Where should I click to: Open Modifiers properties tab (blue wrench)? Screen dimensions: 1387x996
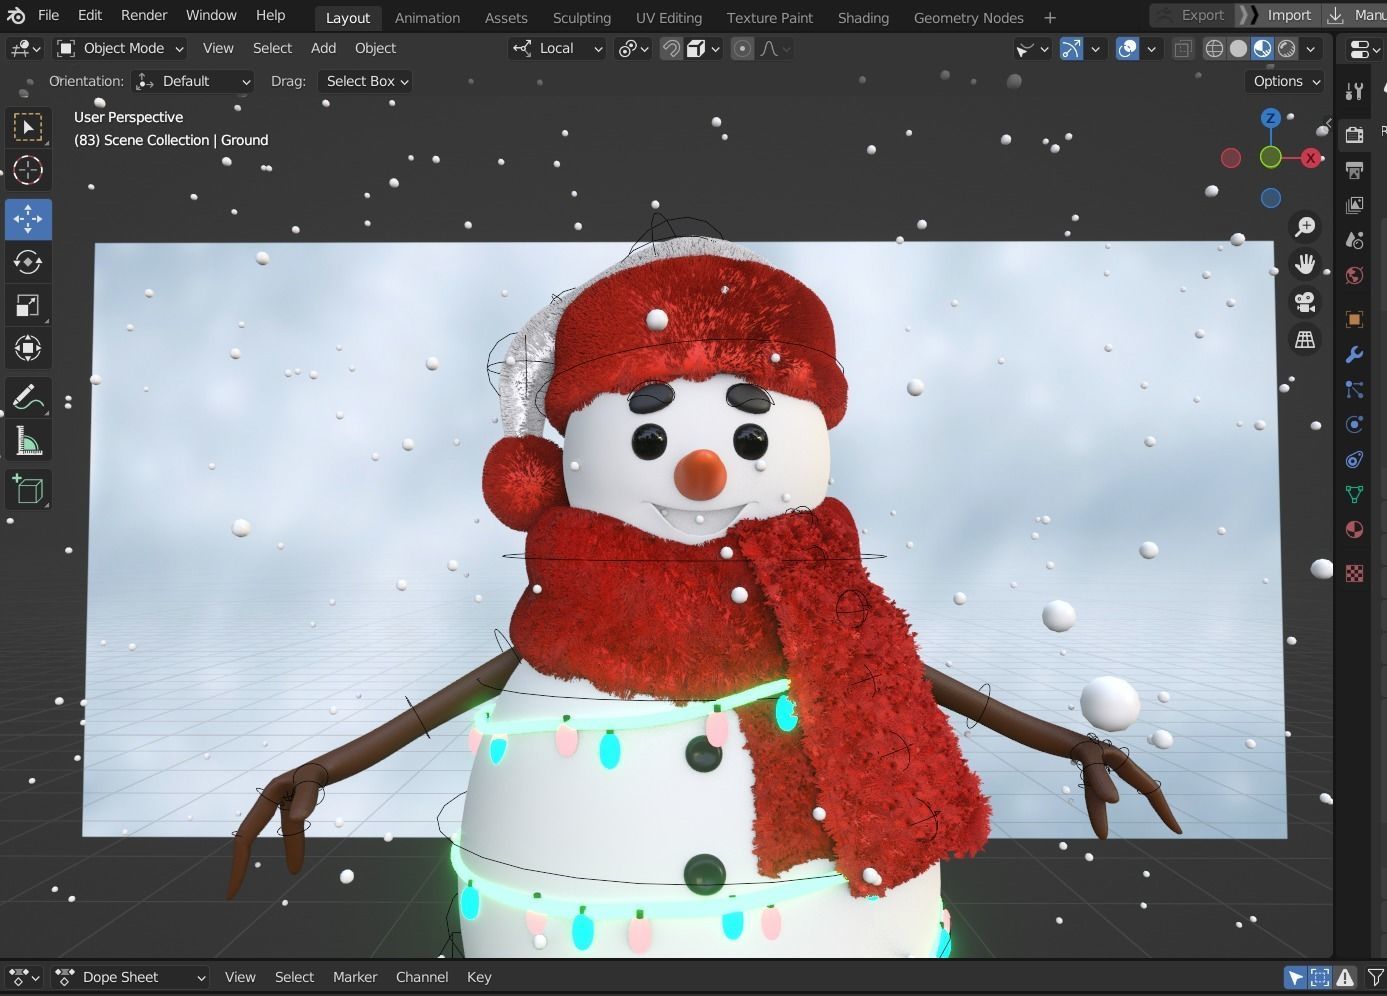click(1355, 354)
